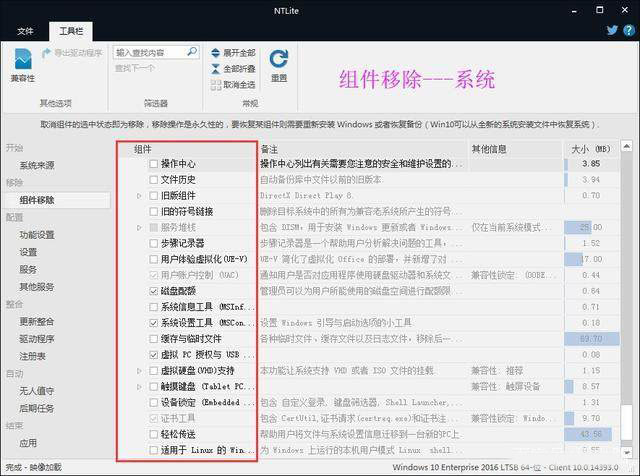Viewport: 640px width, 476px height.
Task: Select the 3.85 size cell
Action: [x=591, y=164]
